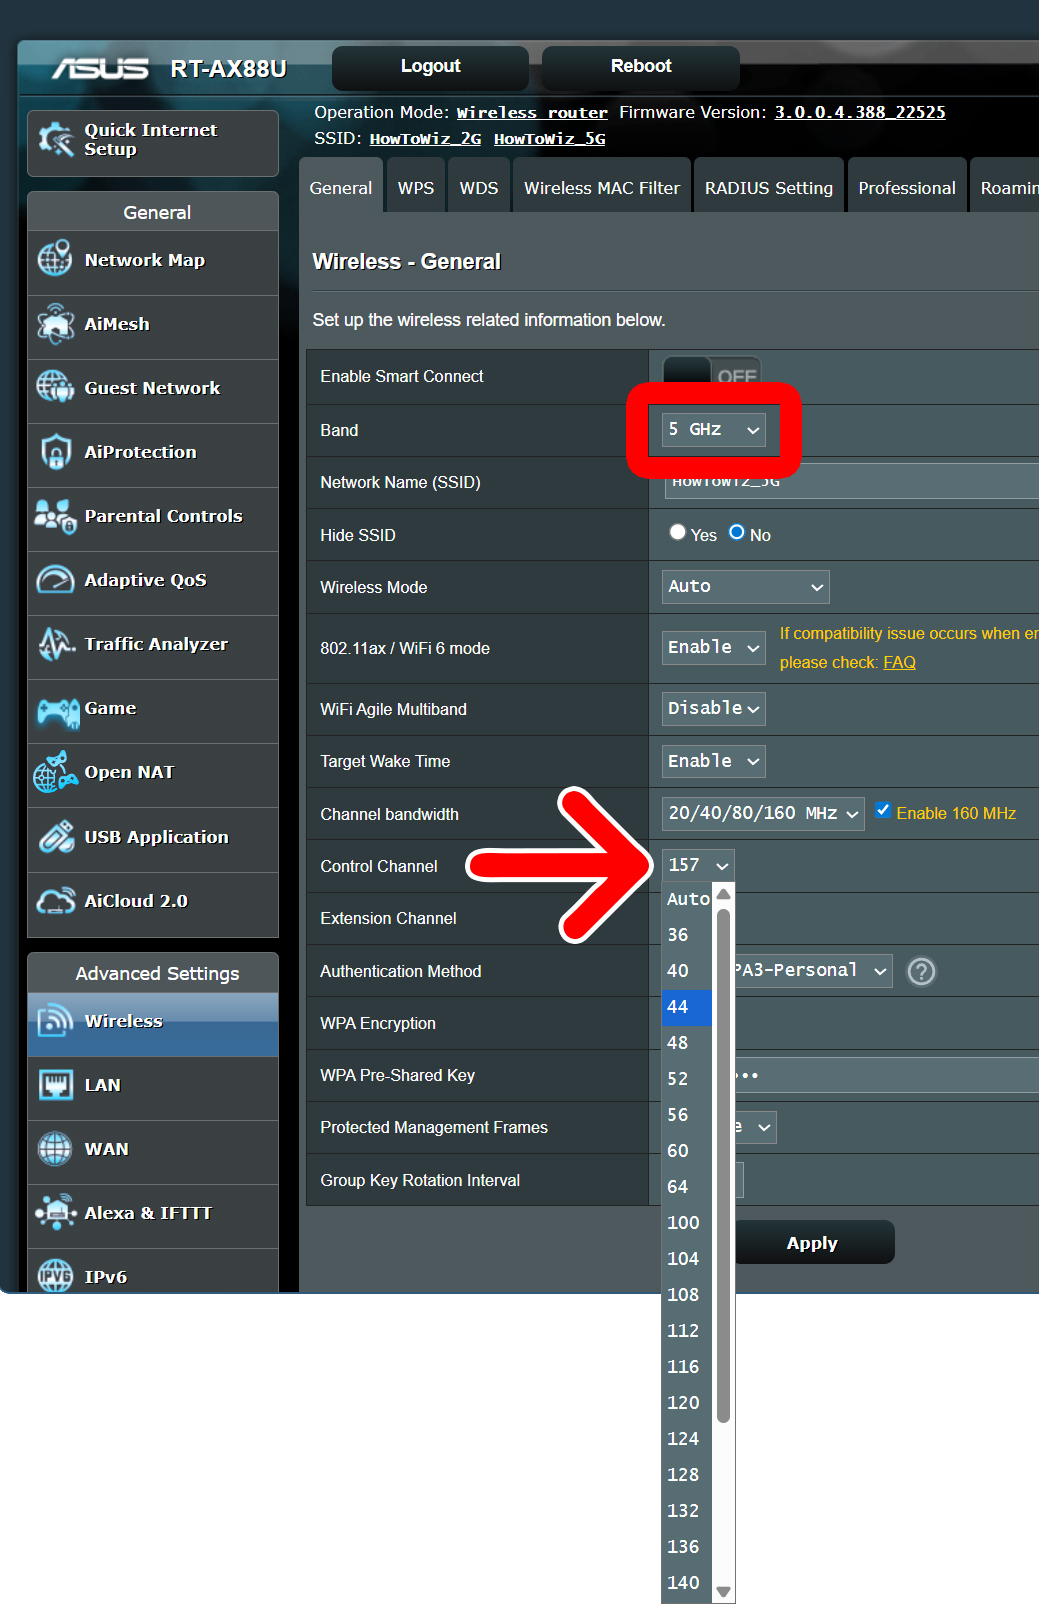
Task: Open Network Map via its globe icon
Action: click(55, 258)
